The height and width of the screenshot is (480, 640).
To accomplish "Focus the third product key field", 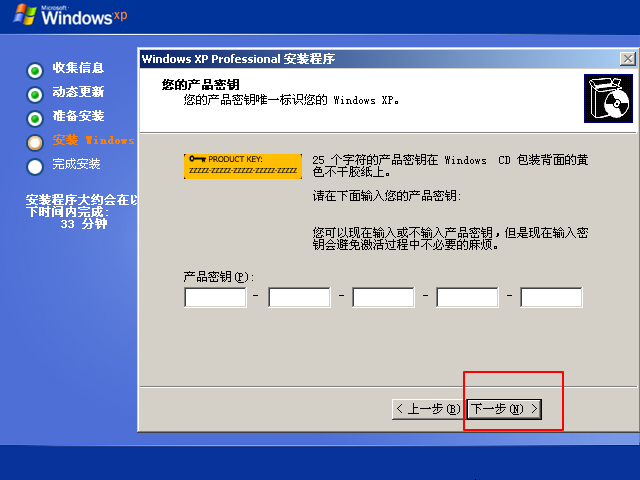I will tap(383, 297).
